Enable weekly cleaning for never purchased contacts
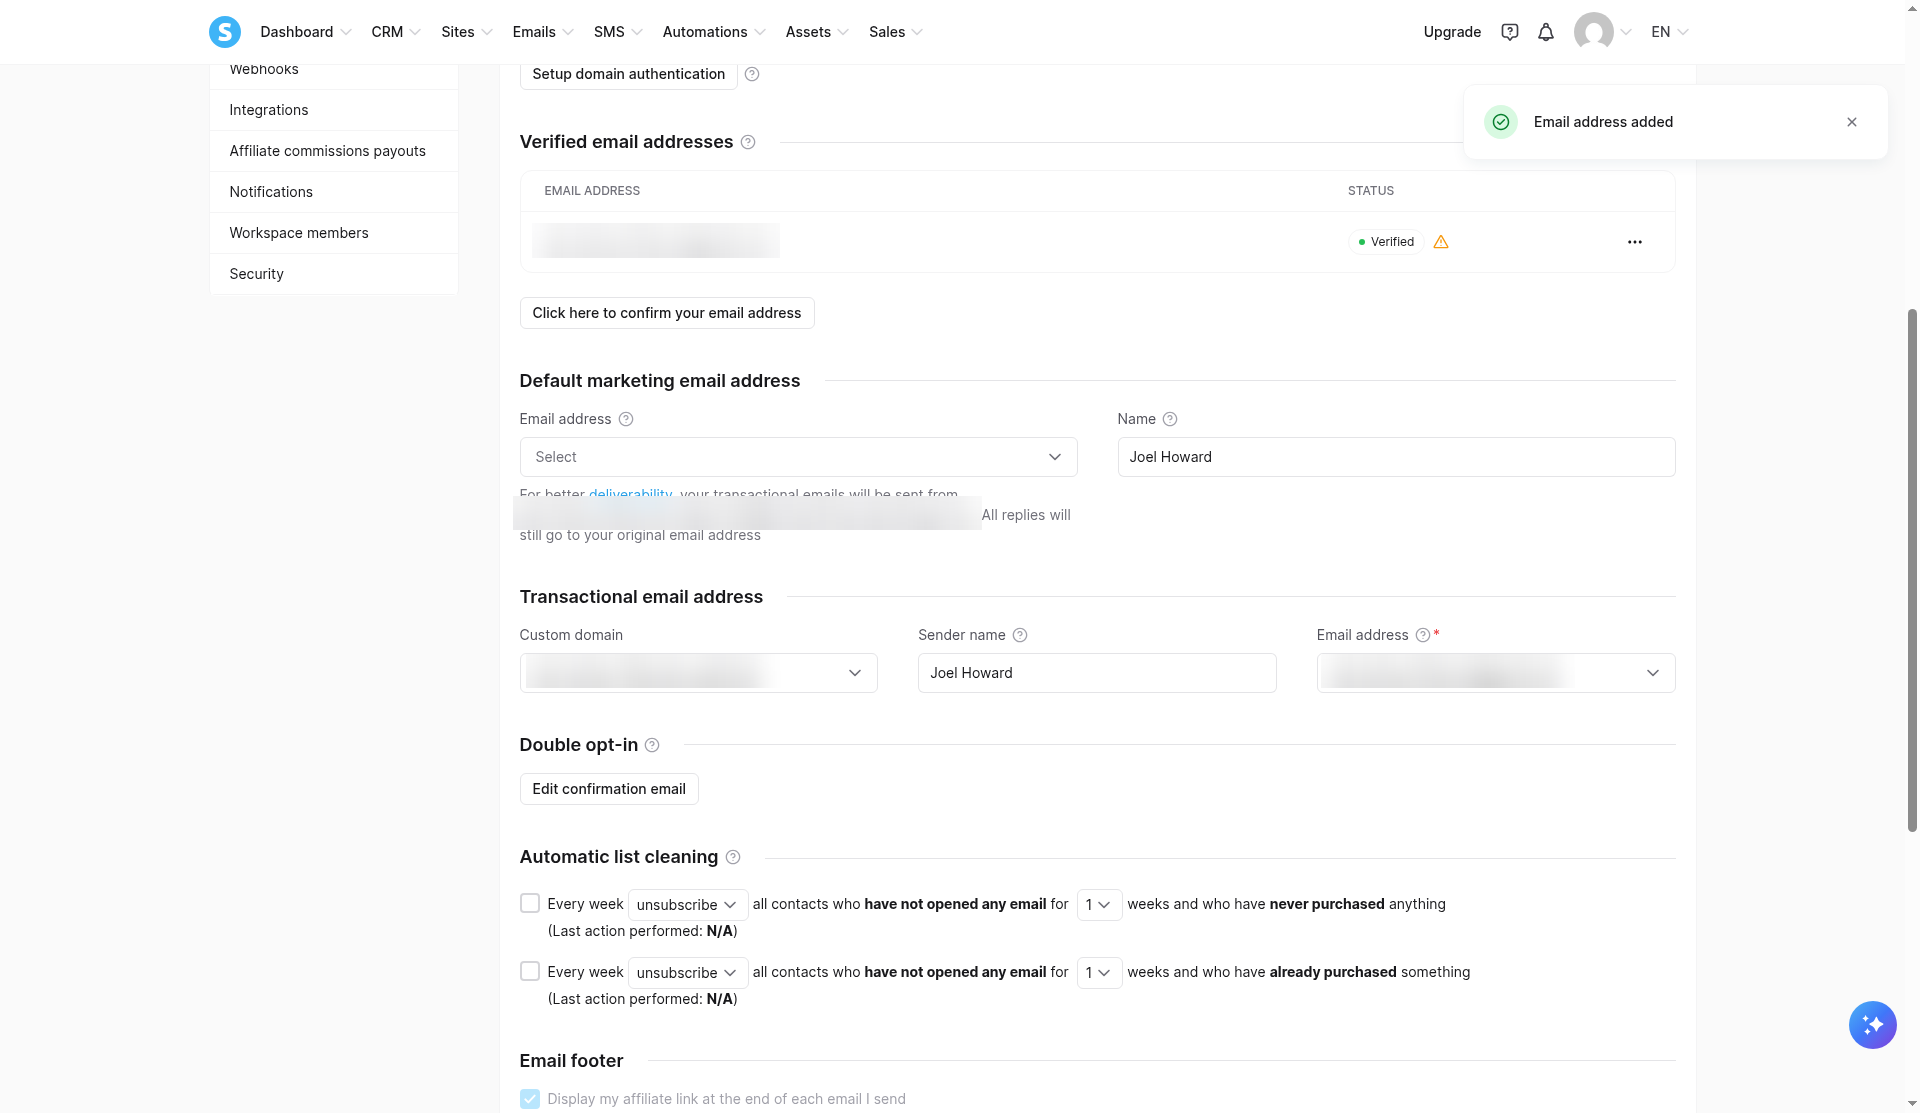Viewport: 1920px width, 1113px height. click(530, 903)
